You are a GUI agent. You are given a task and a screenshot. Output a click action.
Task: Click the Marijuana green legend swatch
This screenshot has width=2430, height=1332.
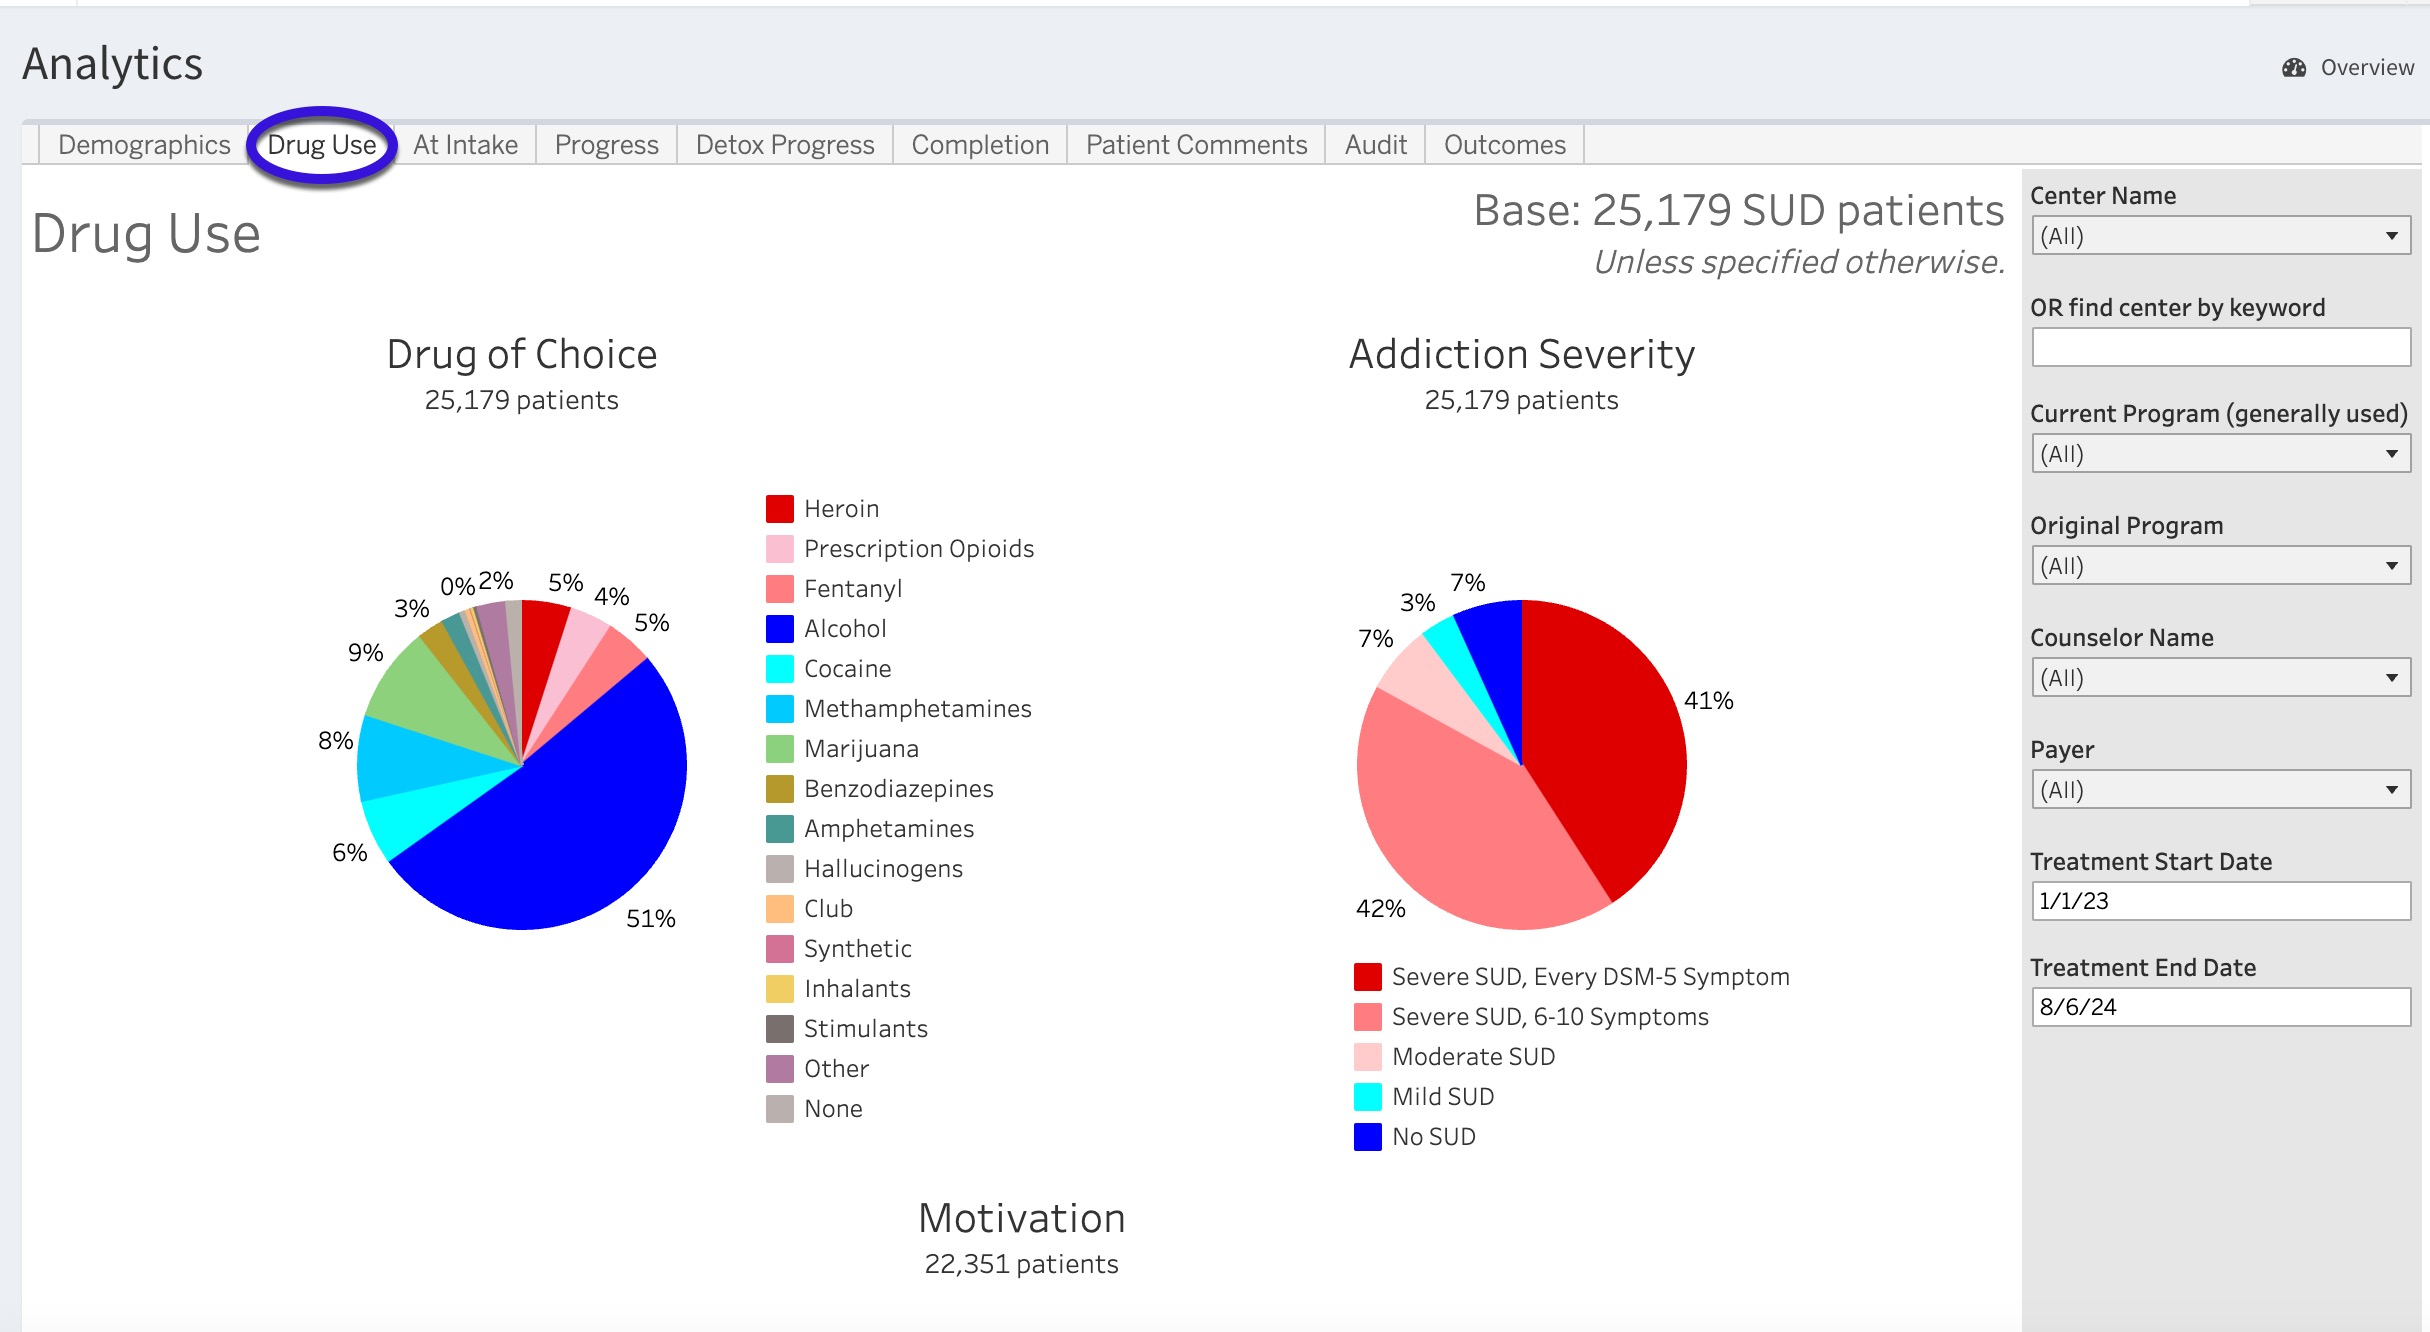coord(779,749)
